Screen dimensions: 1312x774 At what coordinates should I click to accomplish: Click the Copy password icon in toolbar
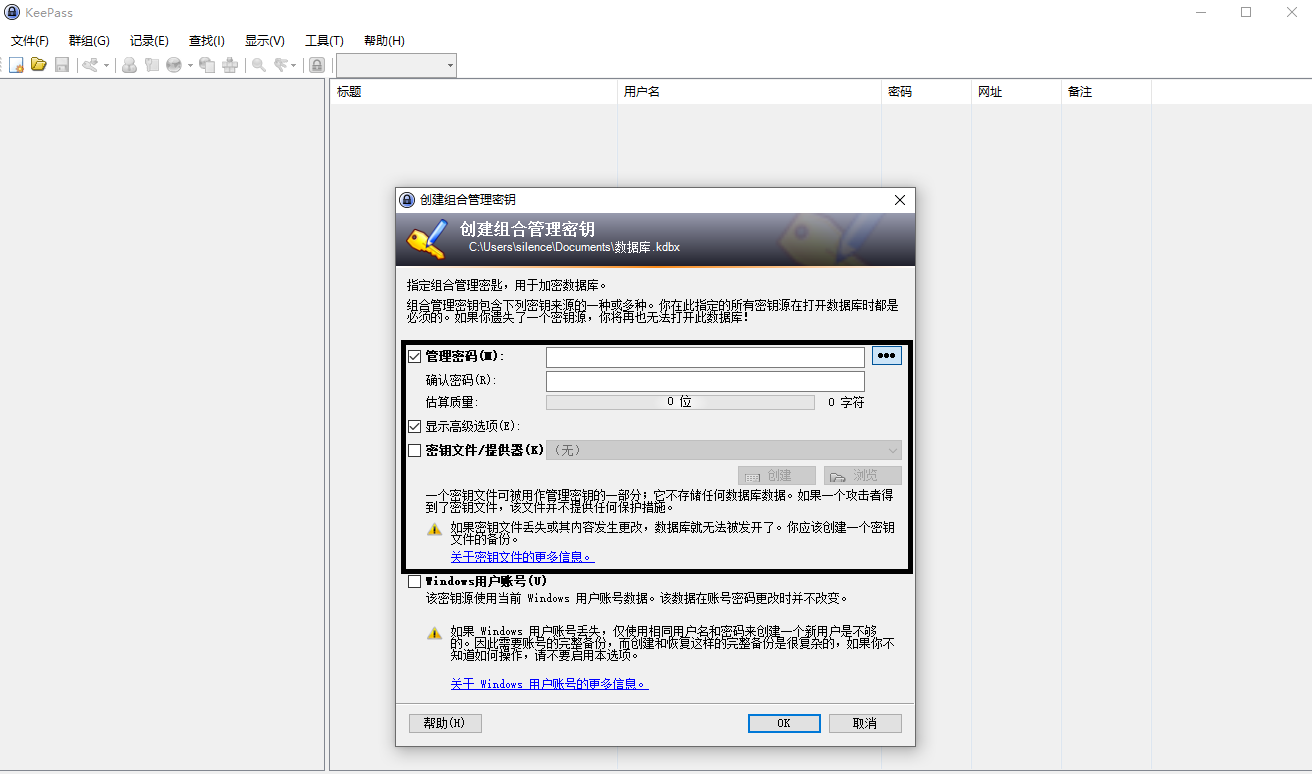[x=152, y=65]
